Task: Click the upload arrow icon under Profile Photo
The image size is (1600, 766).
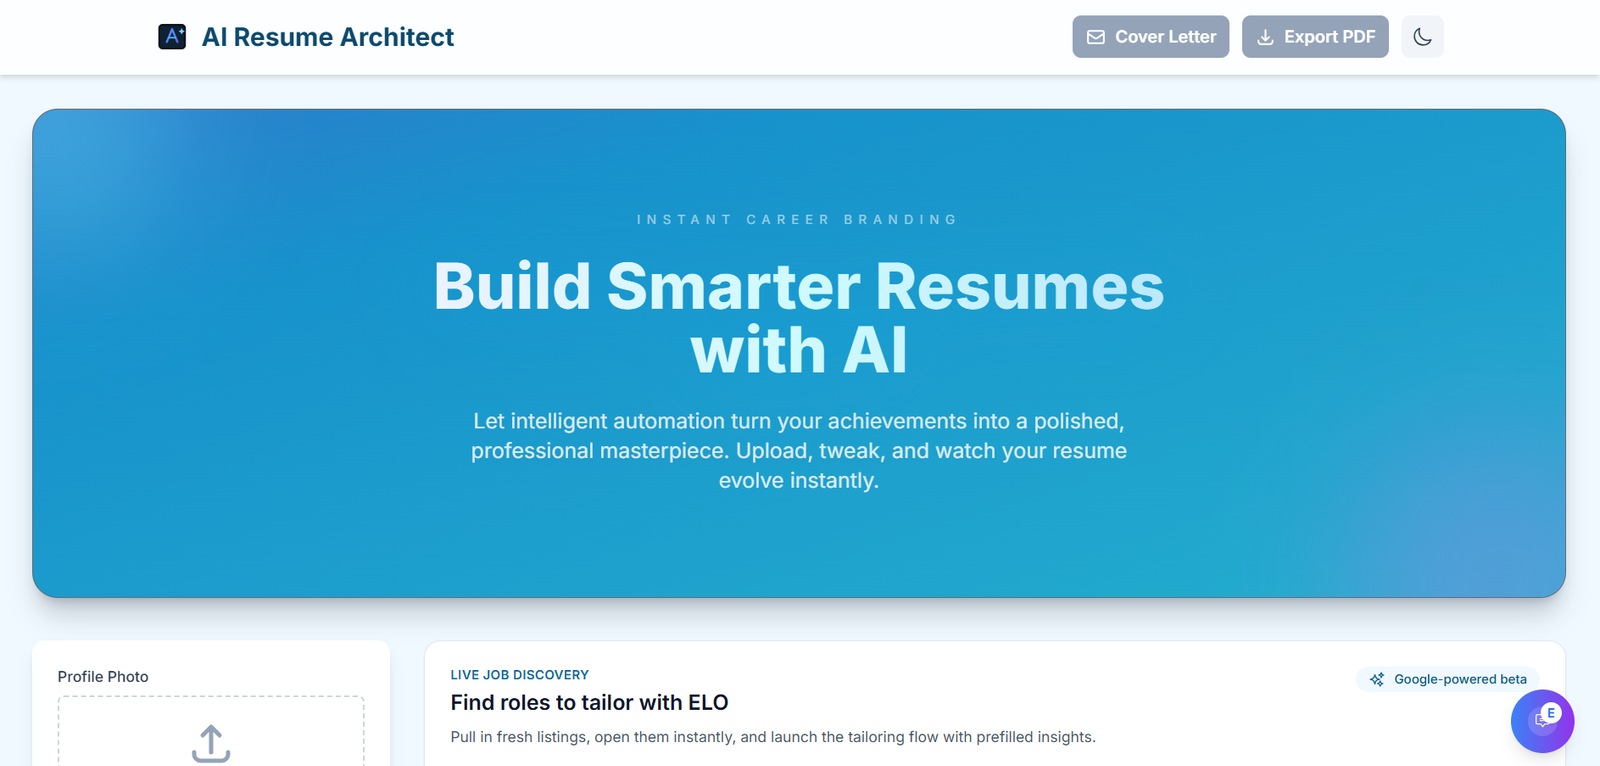Action: point(211,743)
